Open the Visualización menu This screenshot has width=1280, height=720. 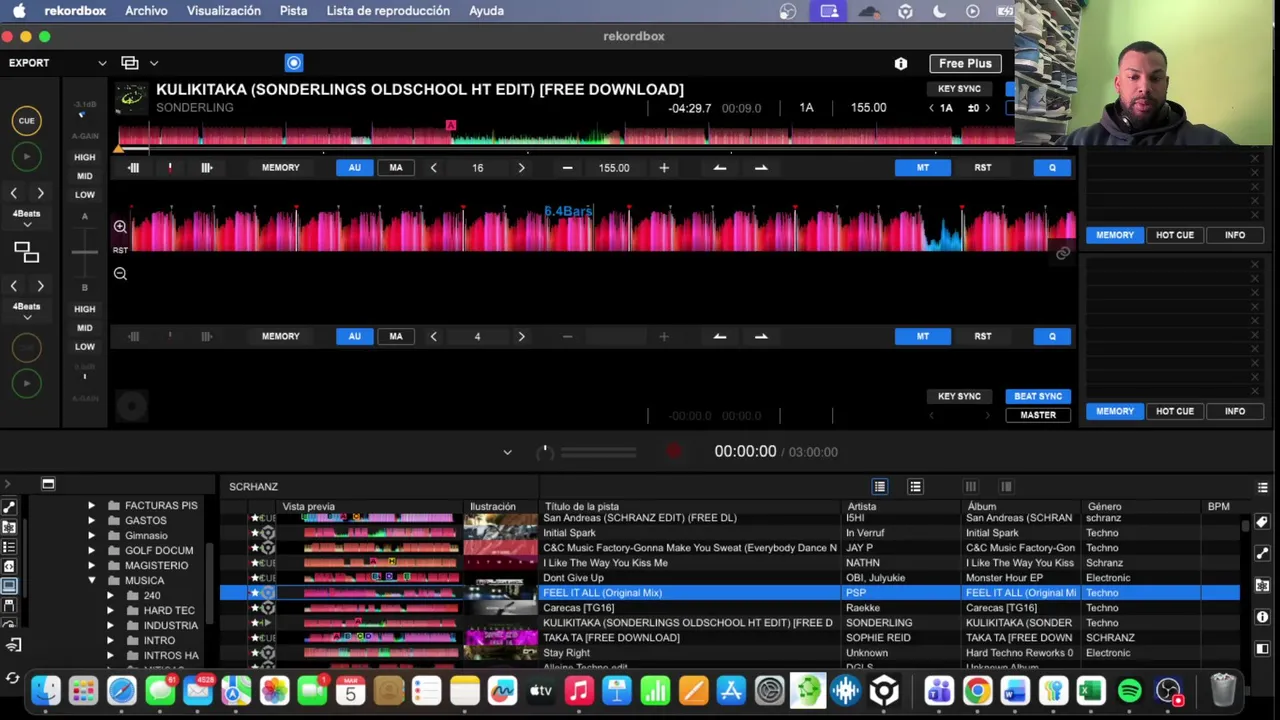[x=224, y=11]
